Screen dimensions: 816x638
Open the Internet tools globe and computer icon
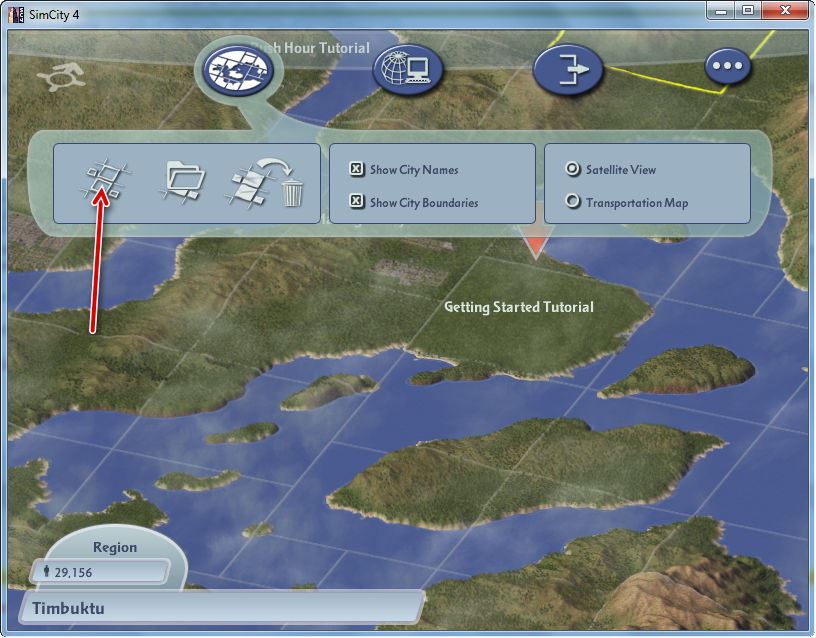407,69
